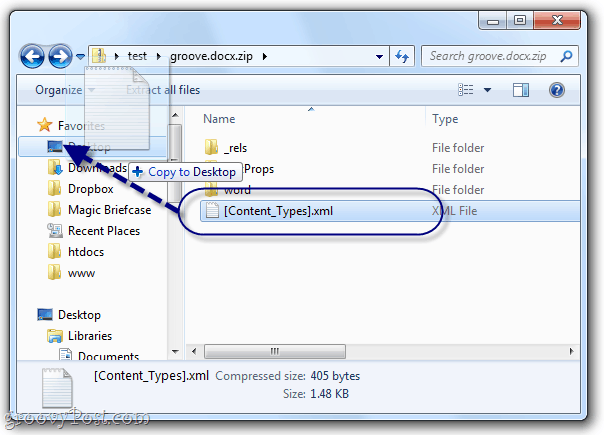Maximize the explorer window
The width and height of the screenshot is (604, 435).
[x=520, y=20]
